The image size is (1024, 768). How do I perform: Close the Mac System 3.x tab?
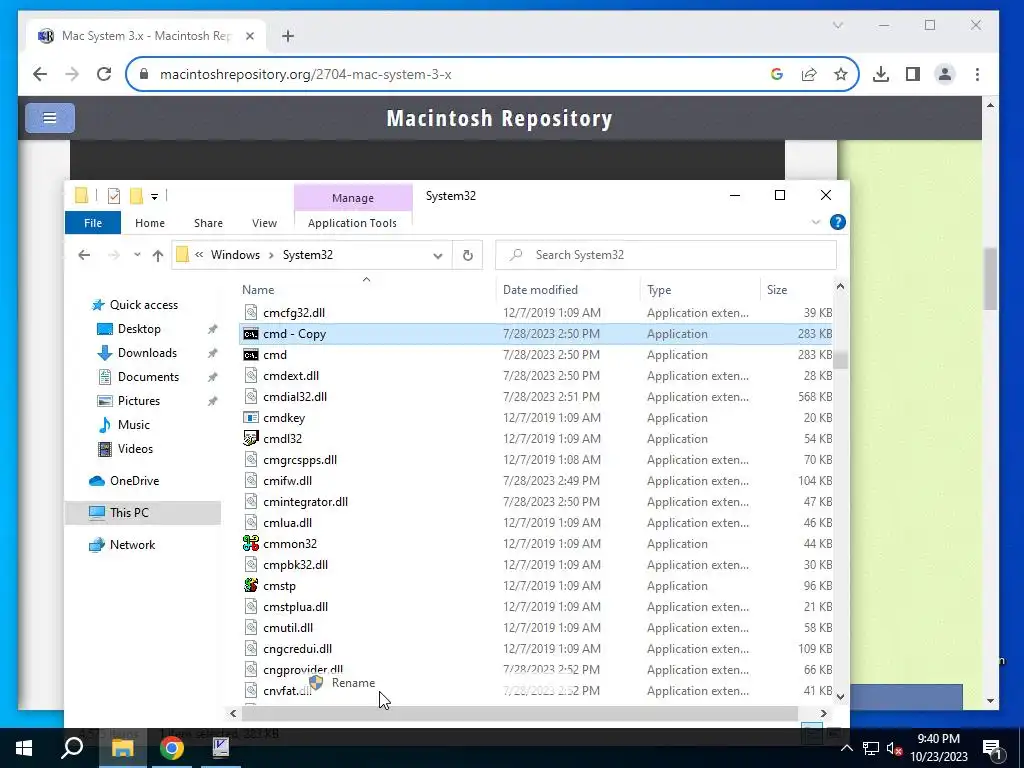click(x=249, y=36)
